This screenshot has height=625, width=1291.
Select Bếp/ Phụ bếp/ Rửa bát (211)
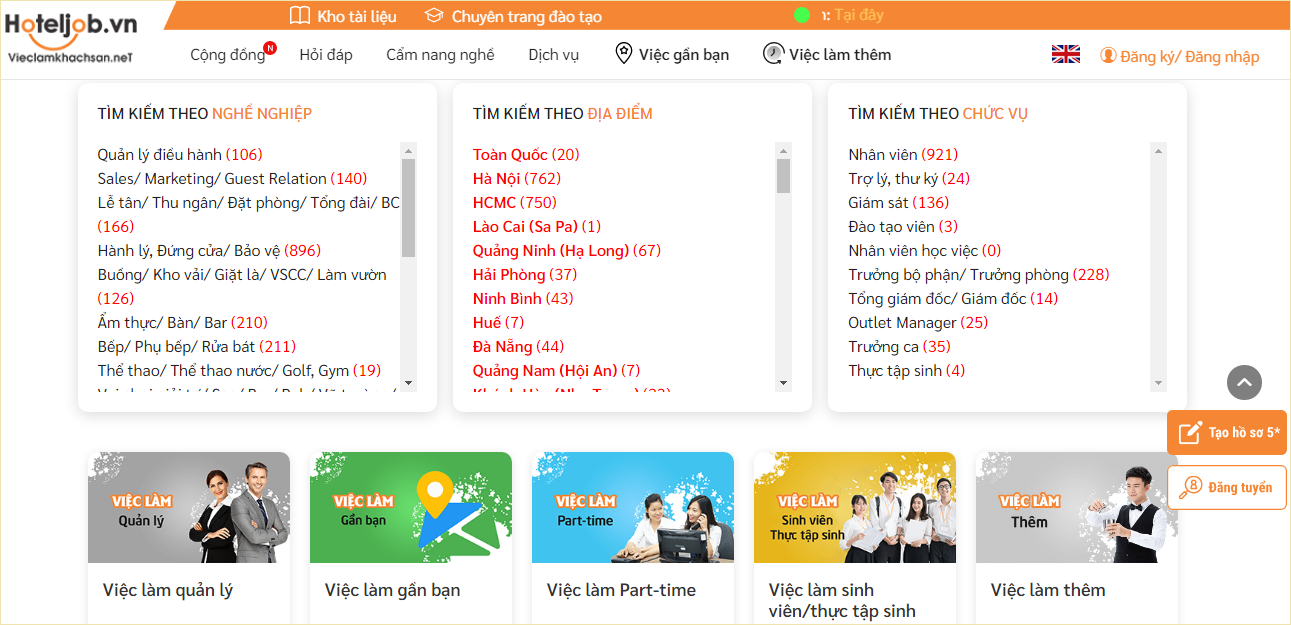point(196,346)
